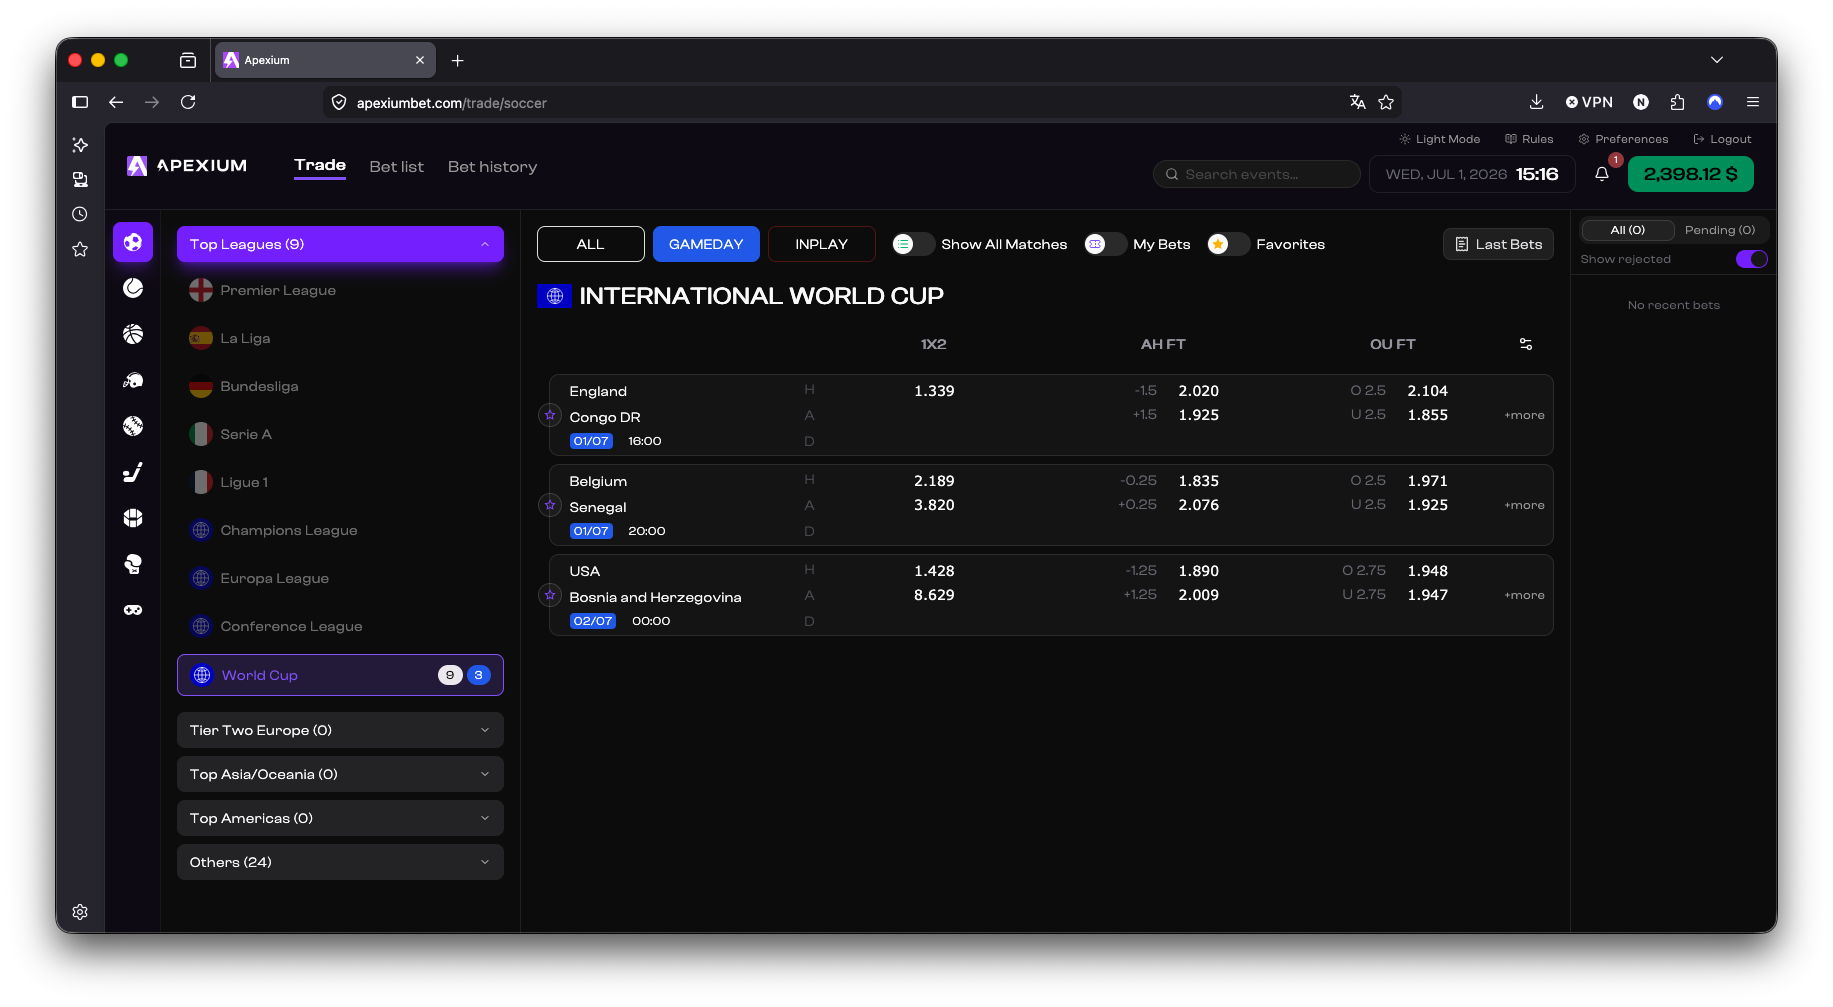Disable the Show rejected toggle
This screenshot has height=1007, width=1833.
[x=1751, y=259]
